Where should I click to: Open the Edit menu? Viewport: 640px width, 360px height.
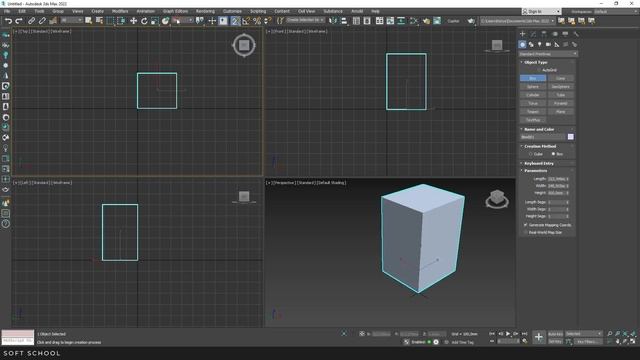pyautogui.click(x=22, y=11)
